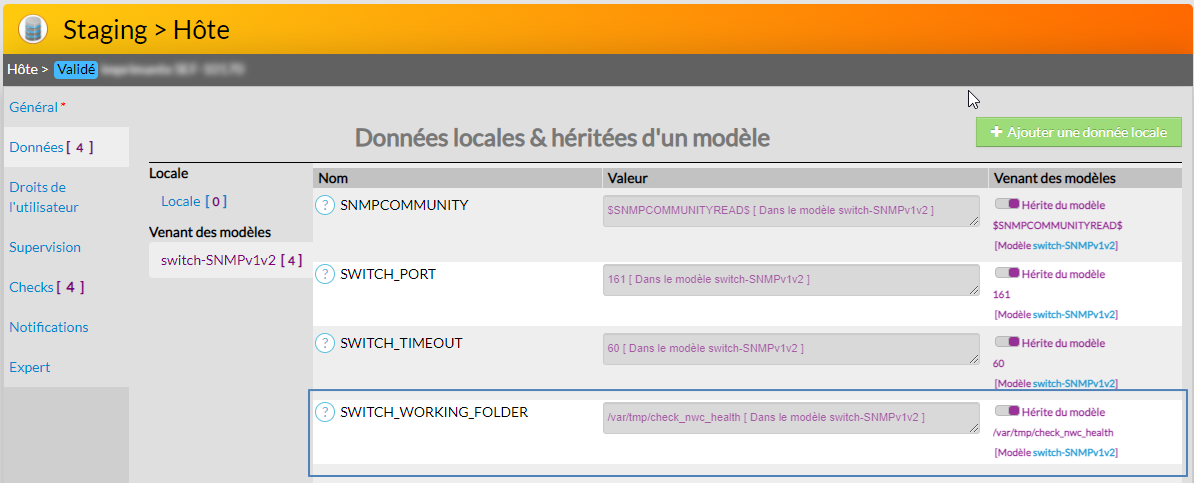Toggle inheritance switch for SWITCH_TIMEOUT
Image resolution: width=1194 pixels, height=483 pixels.
(x=1006, y=342)
